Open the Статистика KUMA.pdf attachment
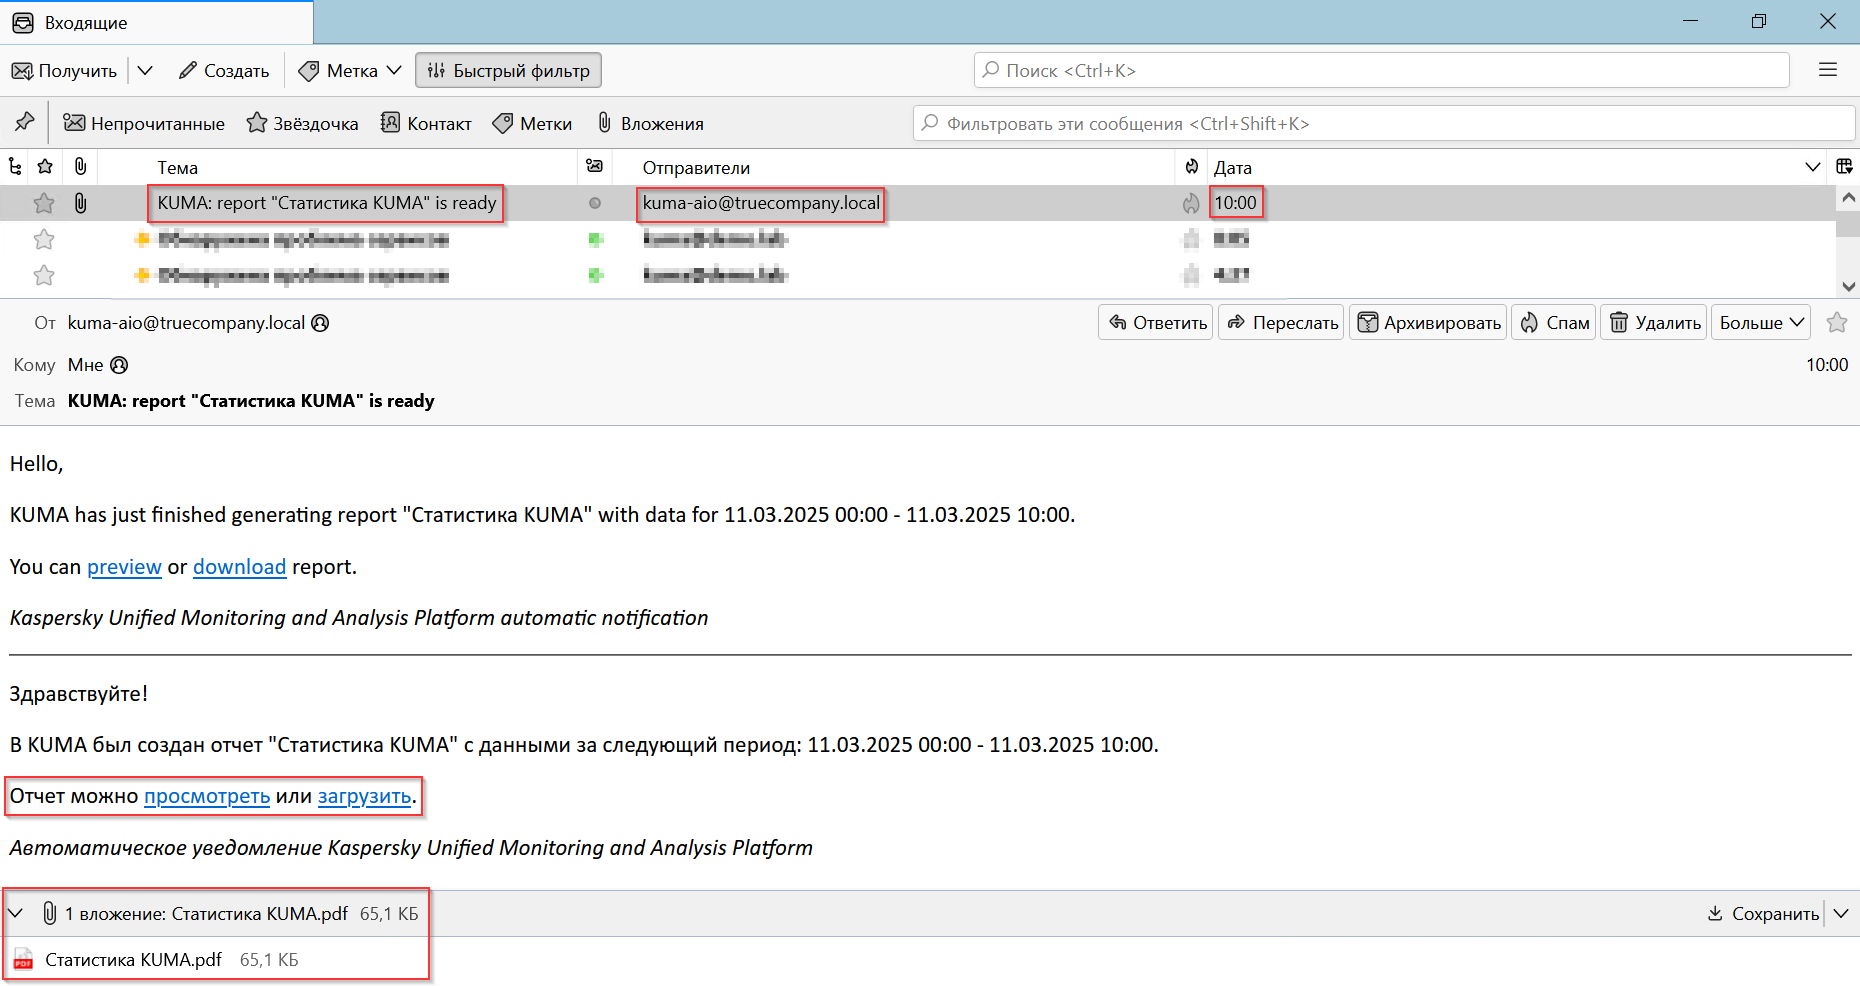 click(133, 960)
